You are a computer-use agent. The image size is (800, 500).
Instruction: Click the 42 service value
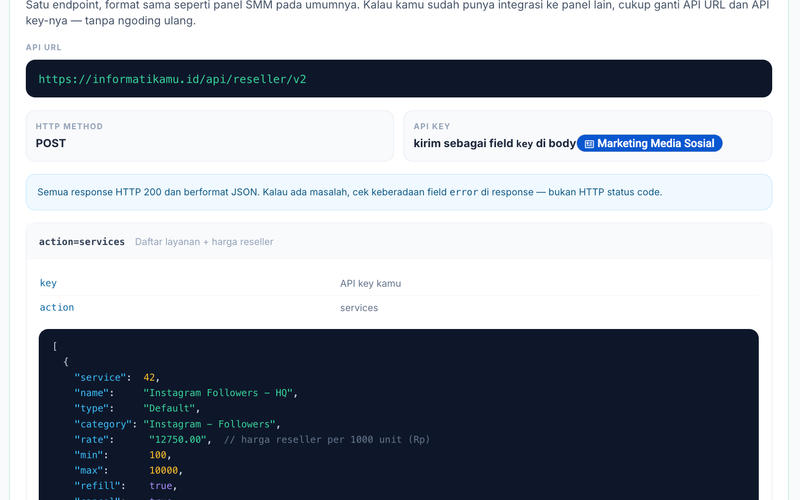tap(149, 378)
